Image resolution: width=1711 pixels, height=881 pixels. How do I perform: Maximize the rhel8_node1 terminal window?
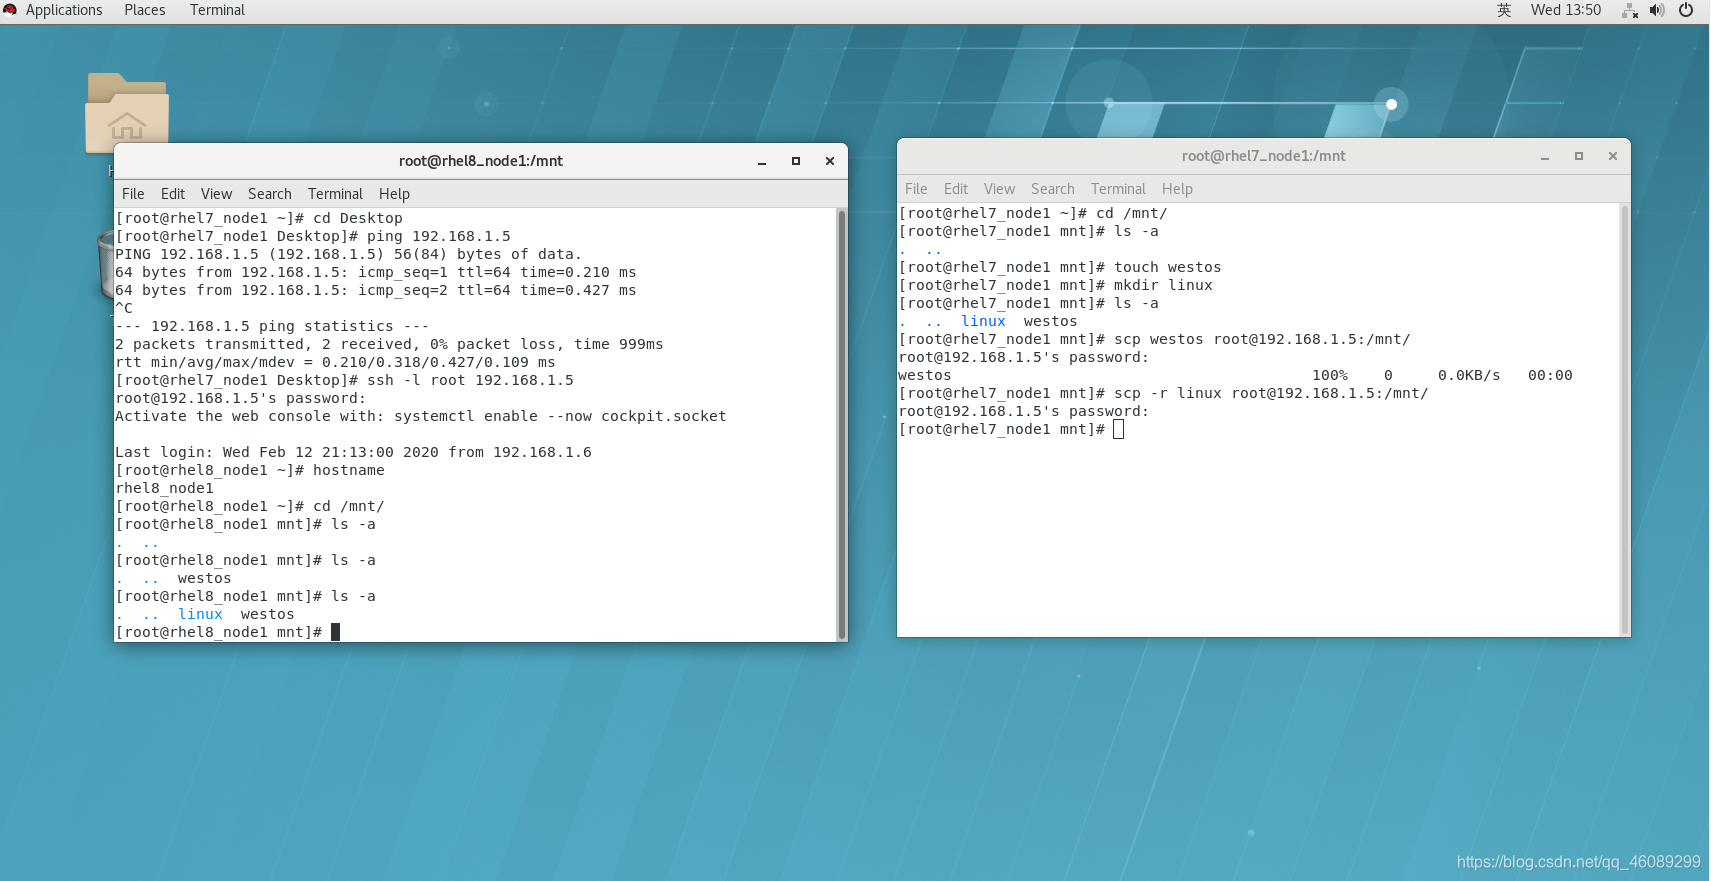coord(796,161)
